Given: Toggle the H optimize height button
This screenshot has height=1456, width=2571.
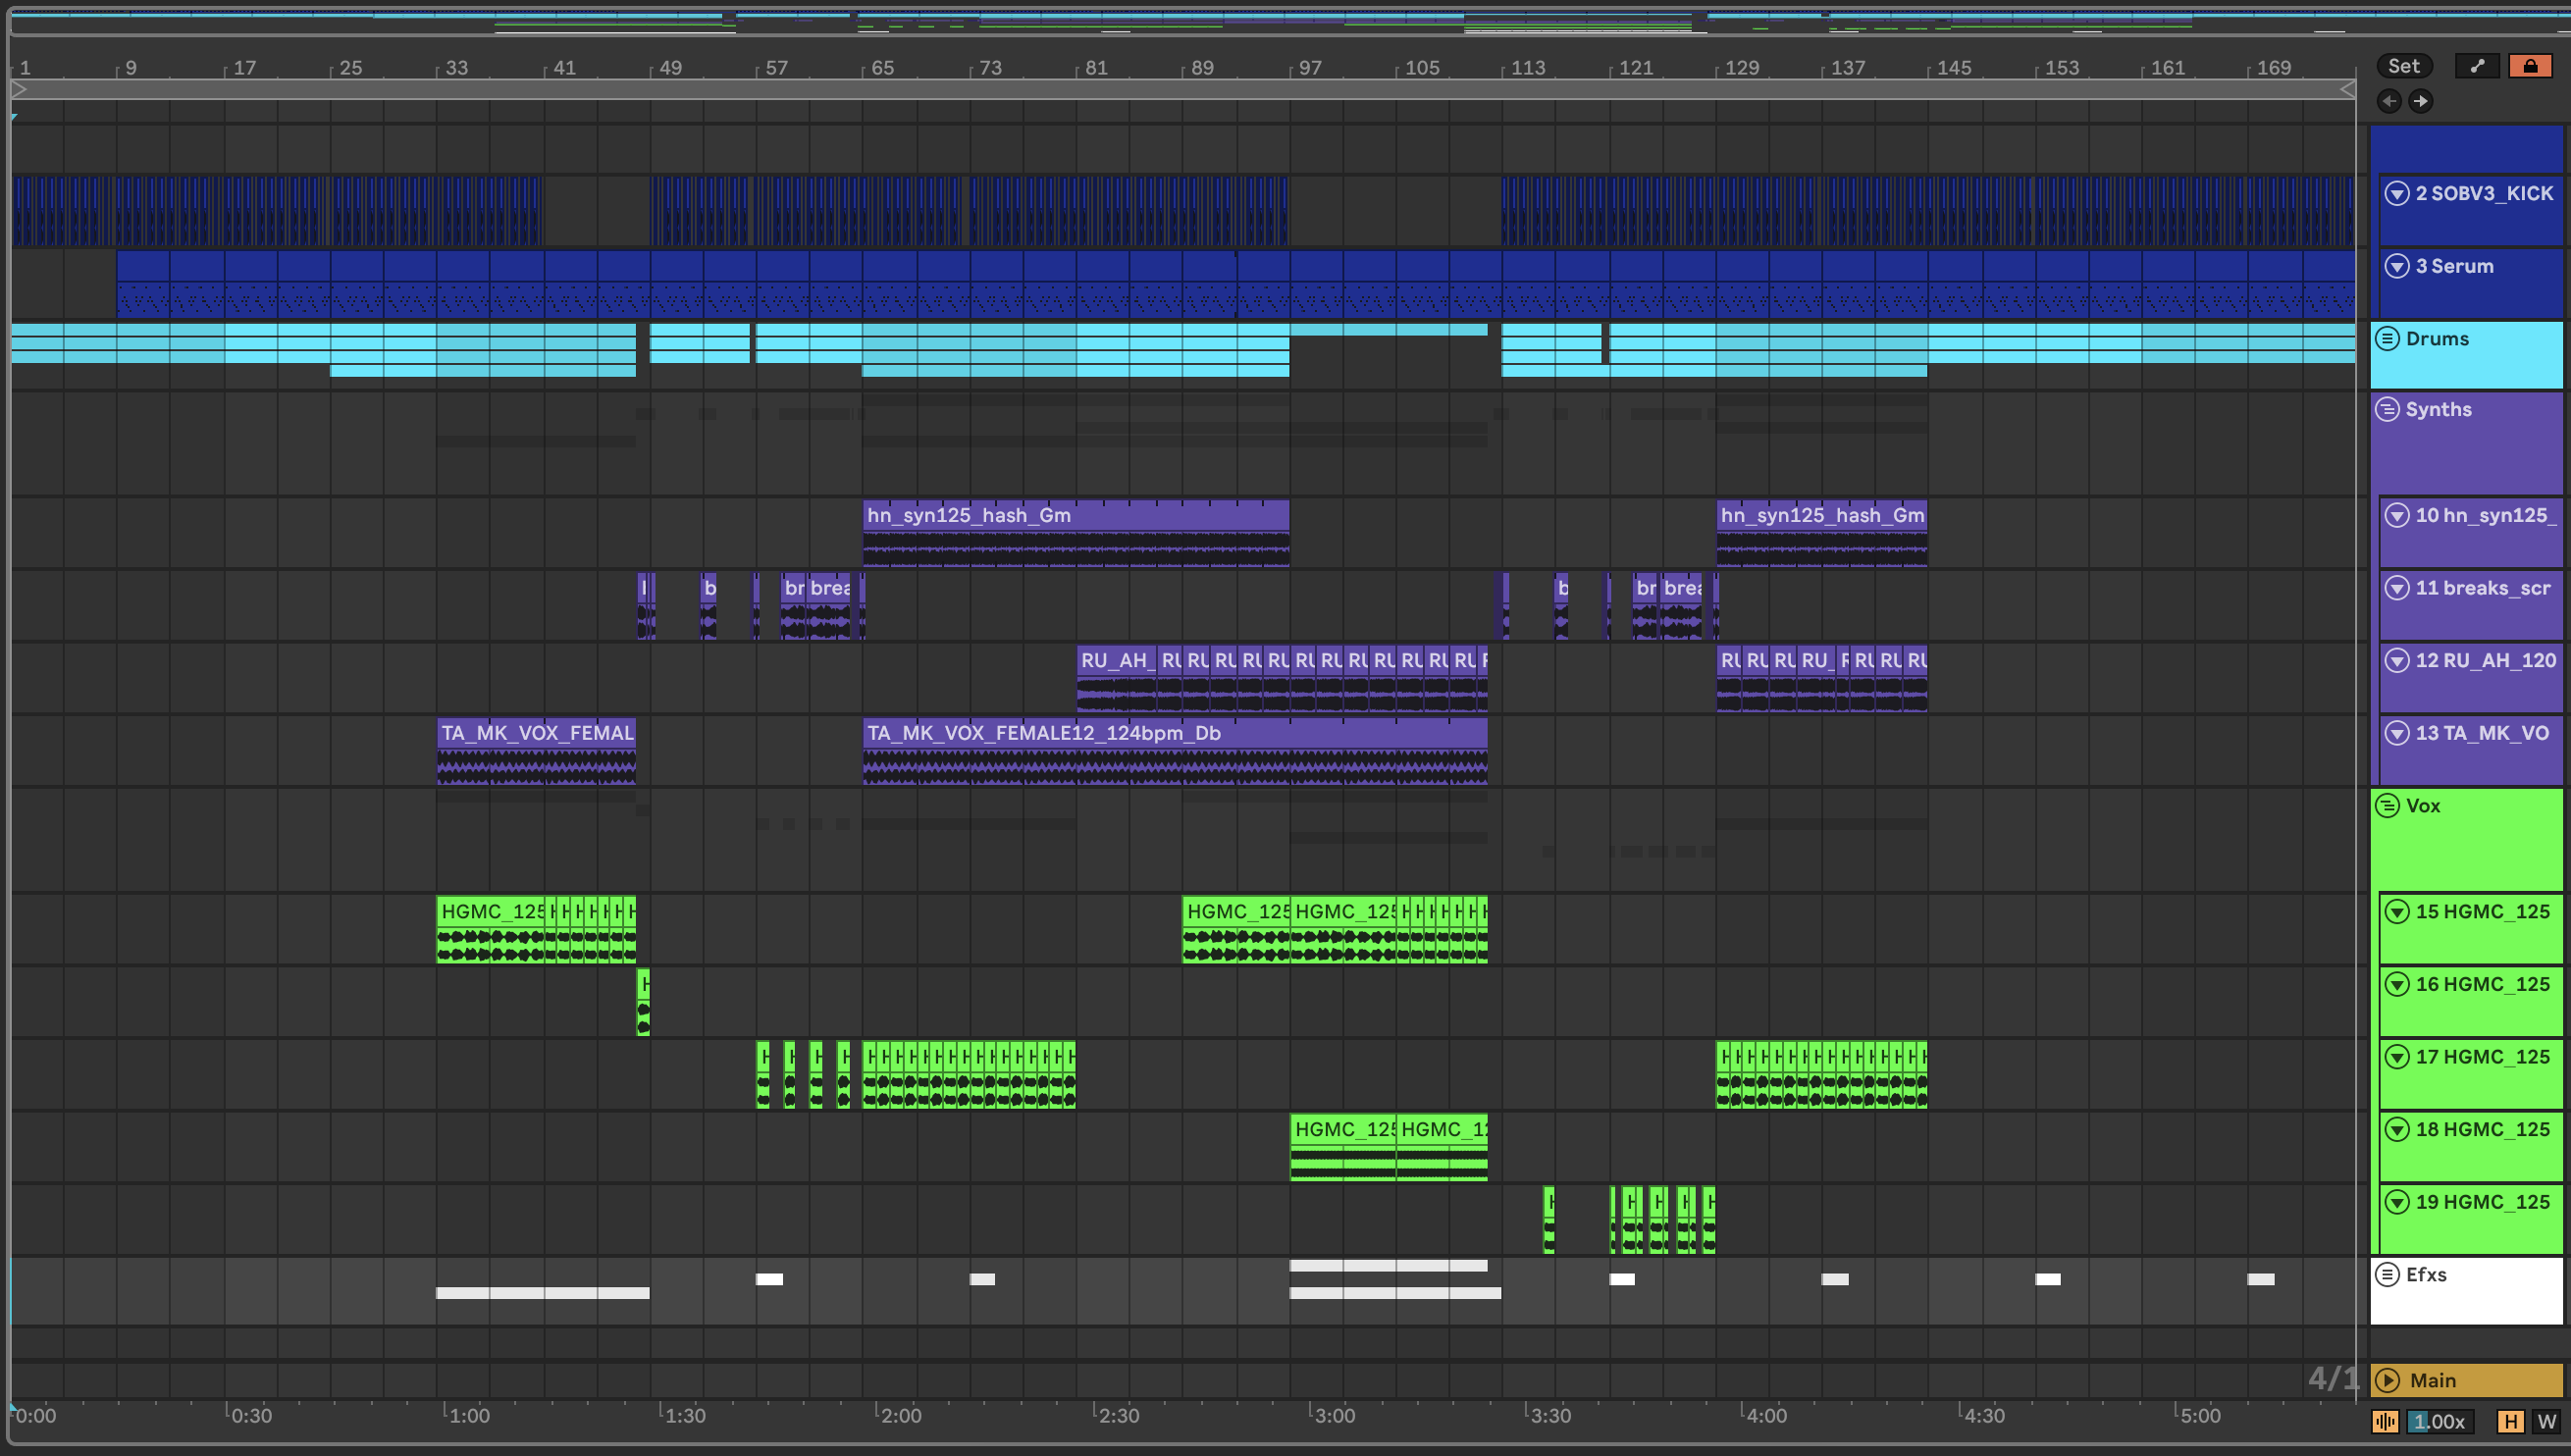Looking at the screenshot, I should coord(2510,1421).
